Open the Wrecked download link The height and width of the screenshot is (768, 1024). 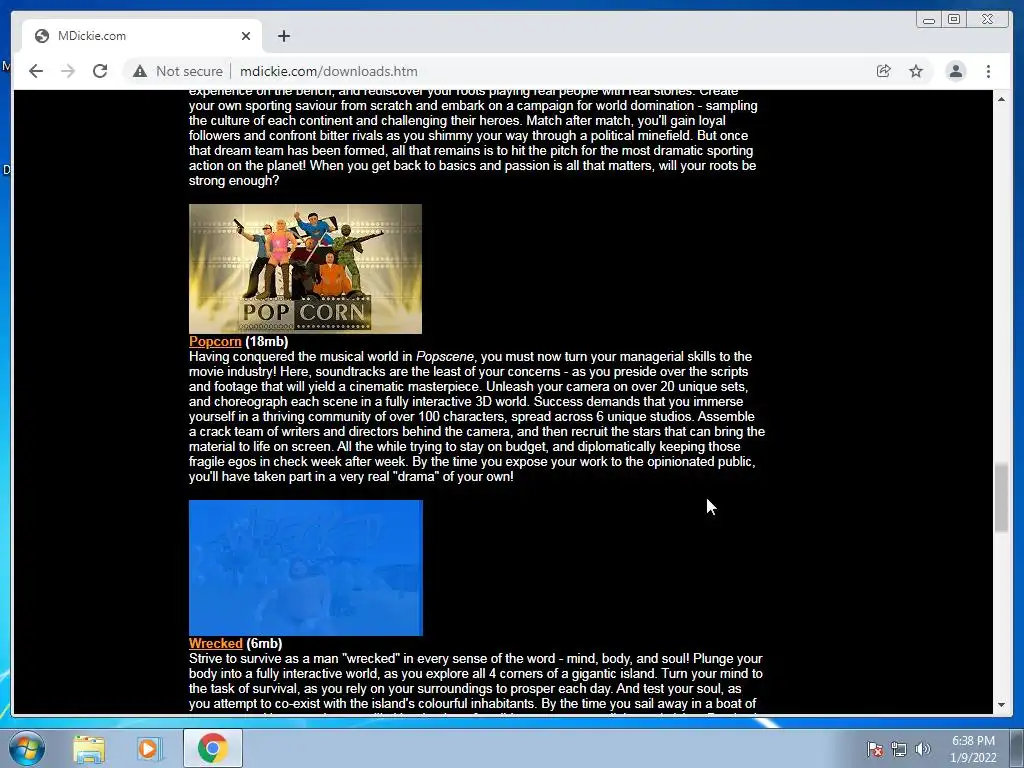[x=216, y=643]
